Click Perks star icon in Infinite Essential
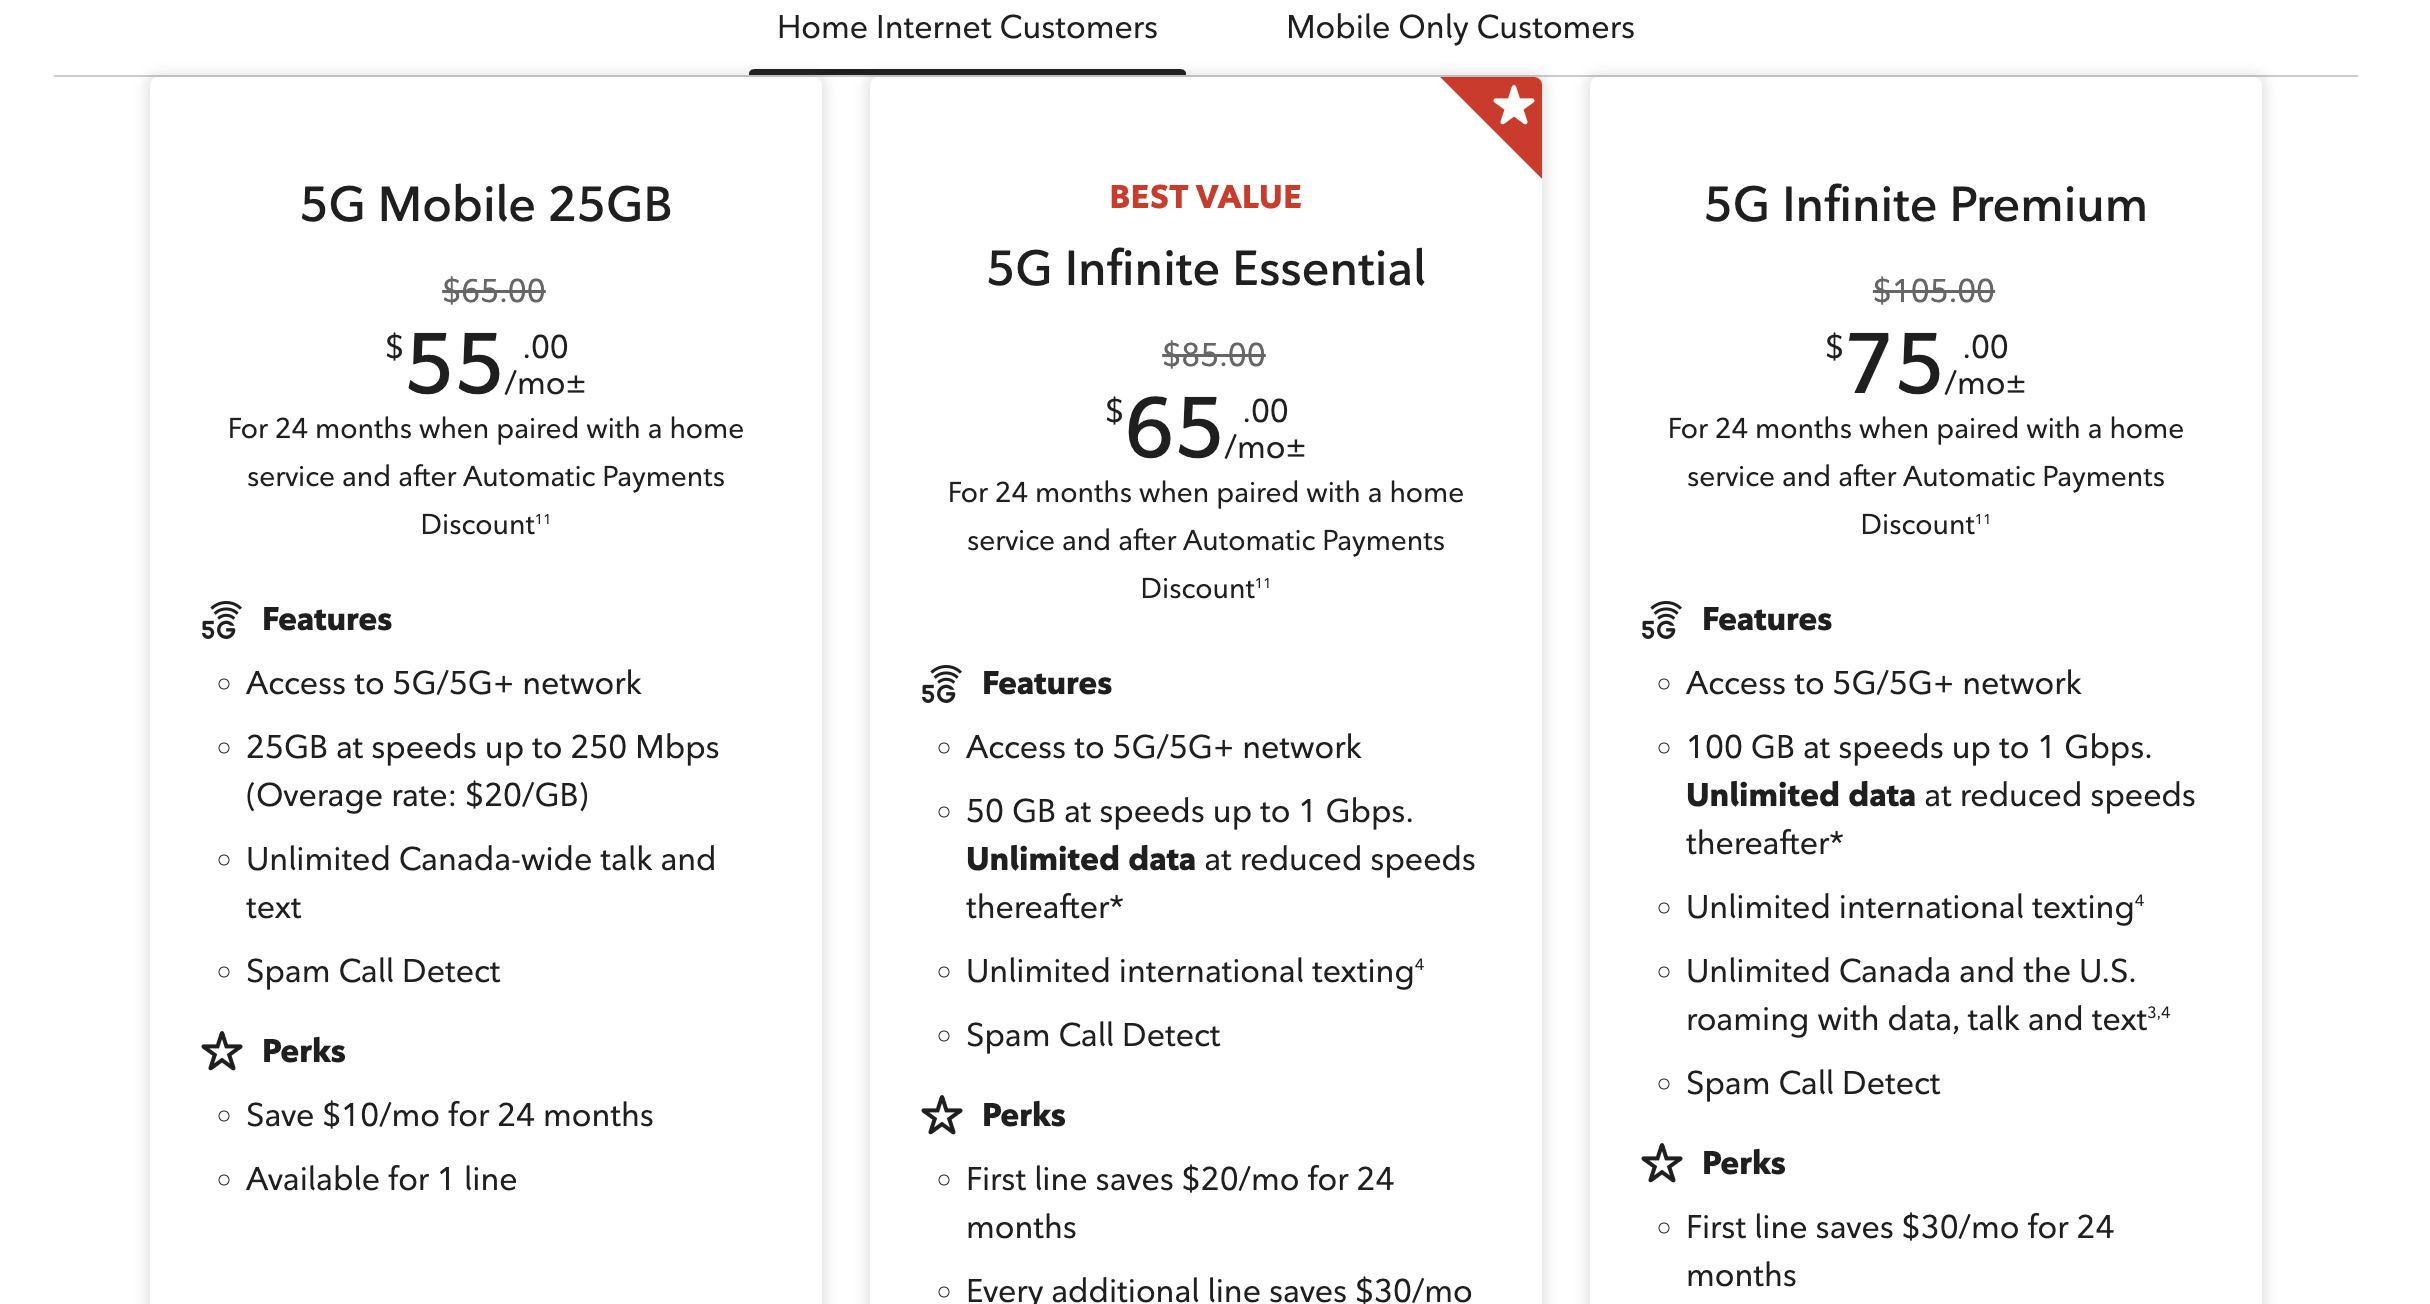The height and width of the screenshot is (1304, 2430). pos(942,1115)
